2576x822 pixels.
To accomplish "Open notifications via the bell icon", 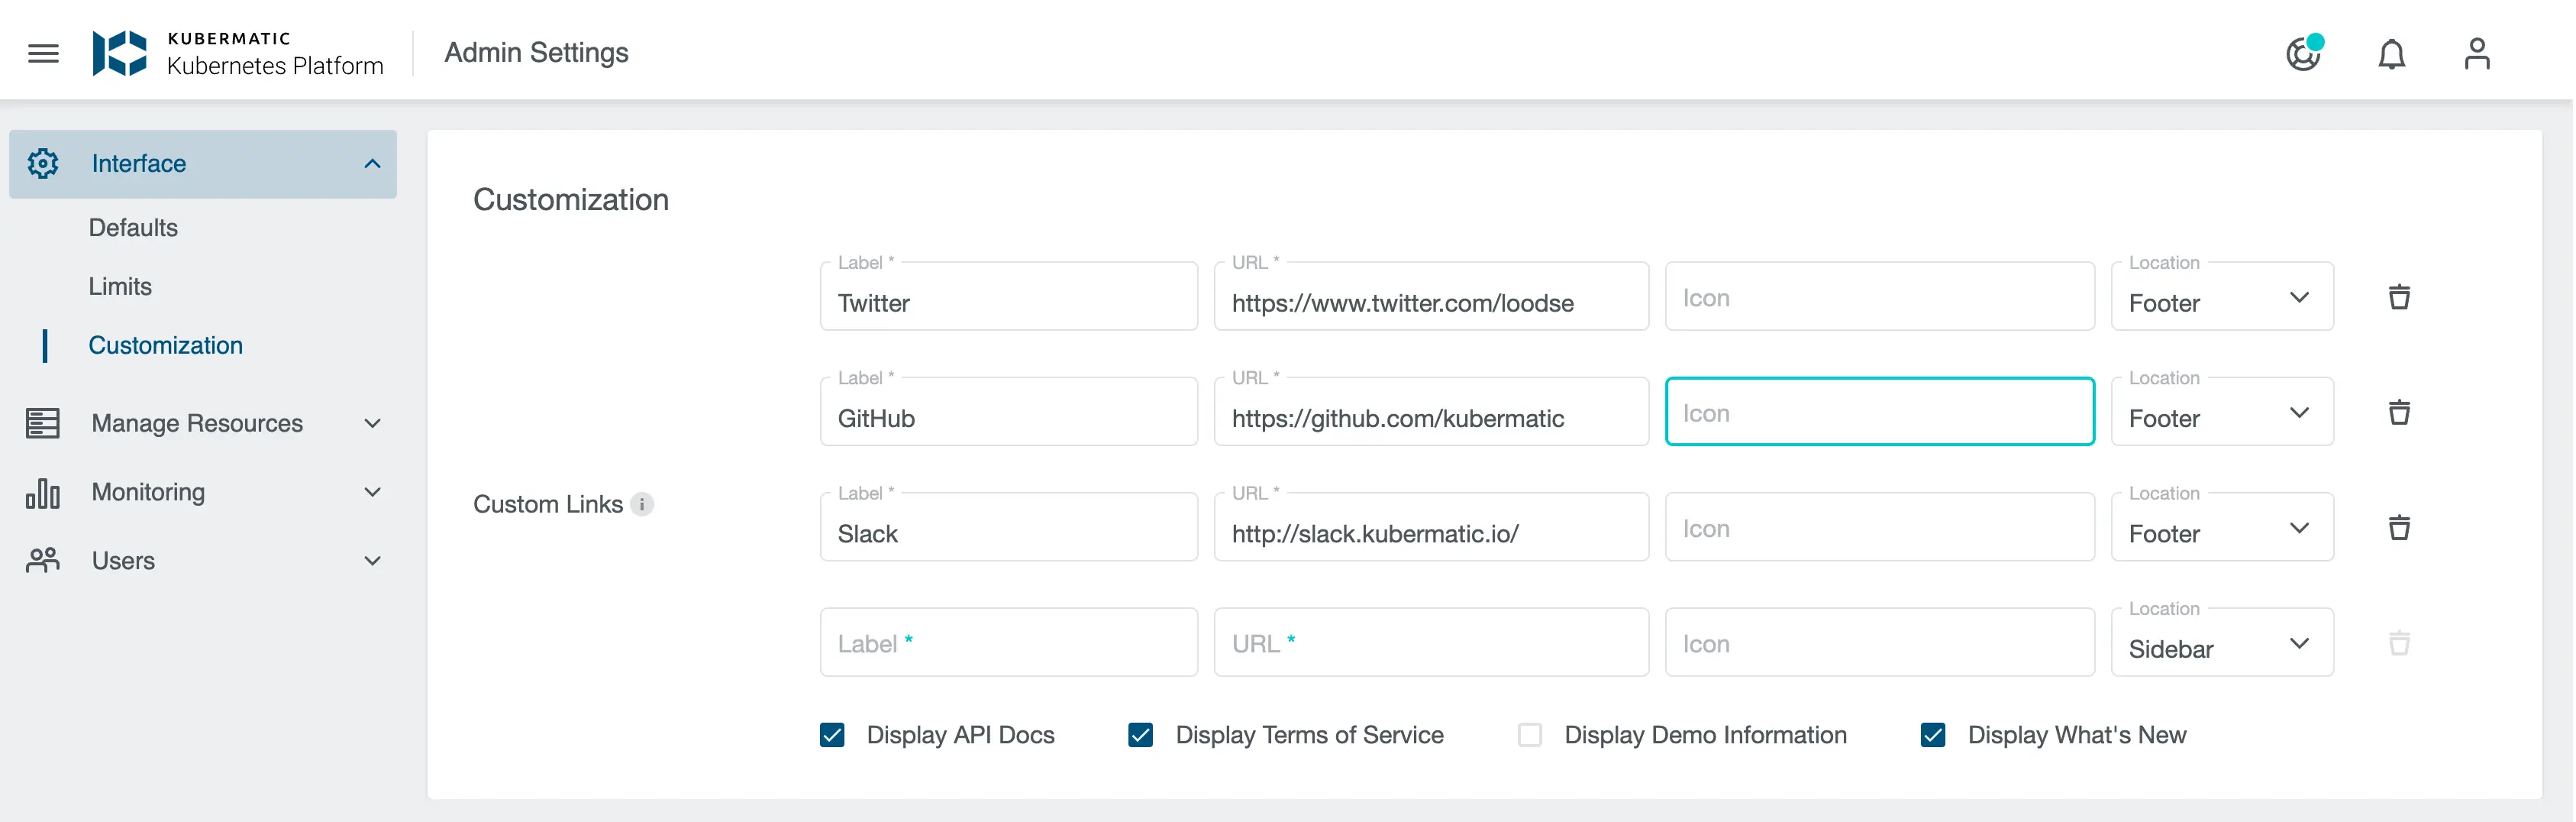I will [2391, 53].
